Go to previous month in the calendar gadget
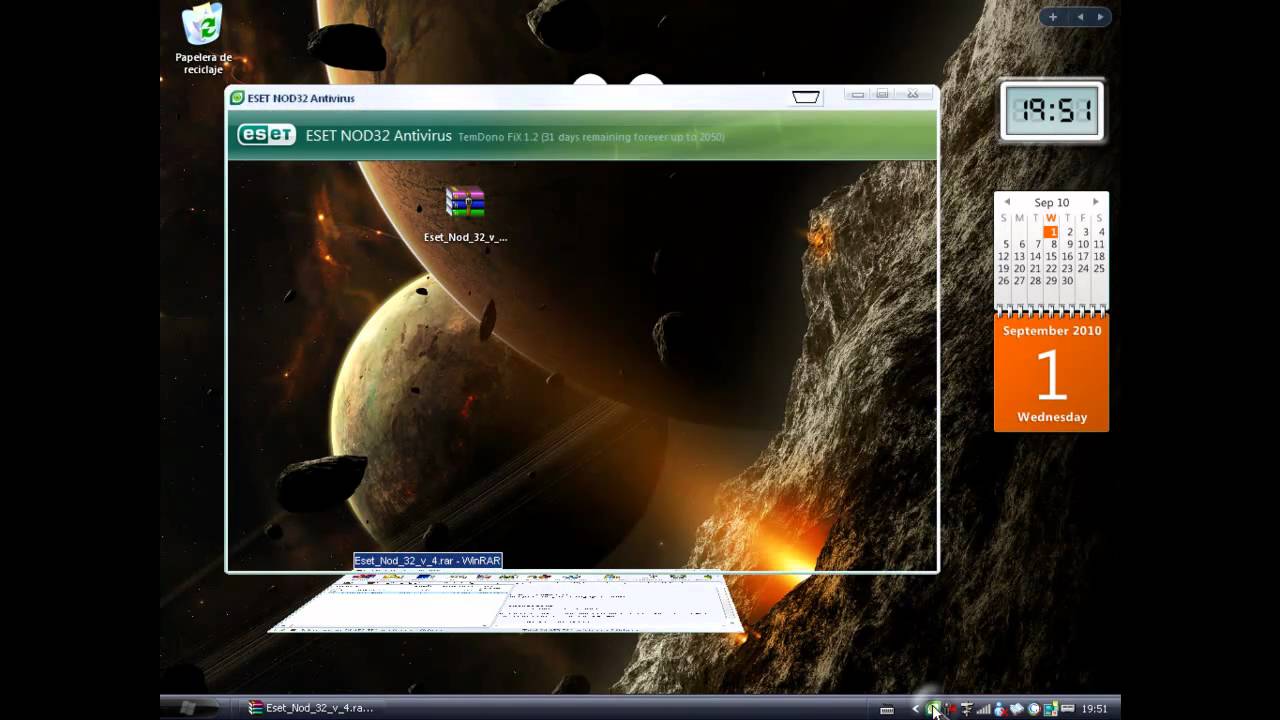Image resolution: width=1280 pixels, height=720 pixels. pyautogui.click(x=1007, y=202)
